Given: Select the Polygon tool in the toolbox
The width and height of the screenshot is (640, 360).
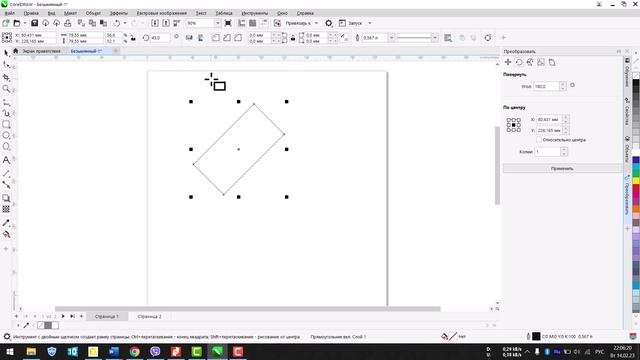Looking at the screenshot, I should (x=6, y=147).
